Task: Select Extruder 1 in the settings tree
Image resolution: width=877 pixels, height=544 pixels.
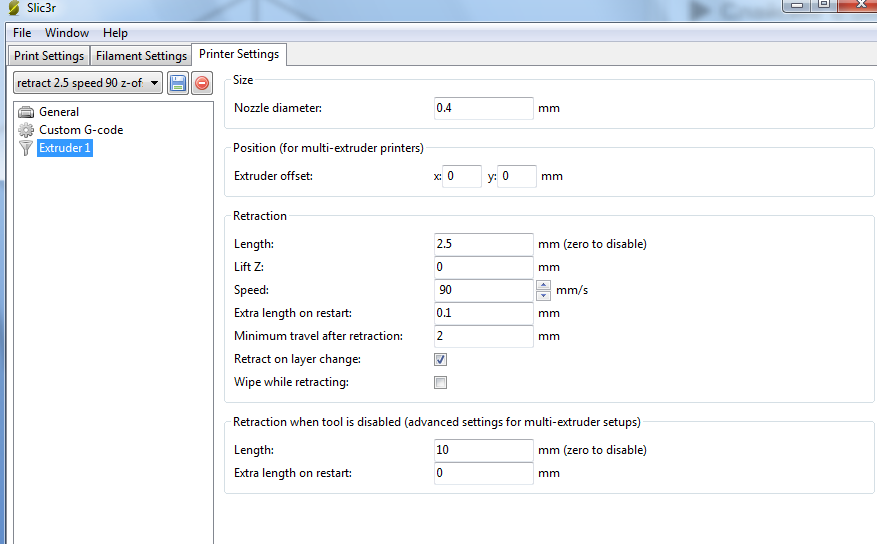Action: (65, 148)
